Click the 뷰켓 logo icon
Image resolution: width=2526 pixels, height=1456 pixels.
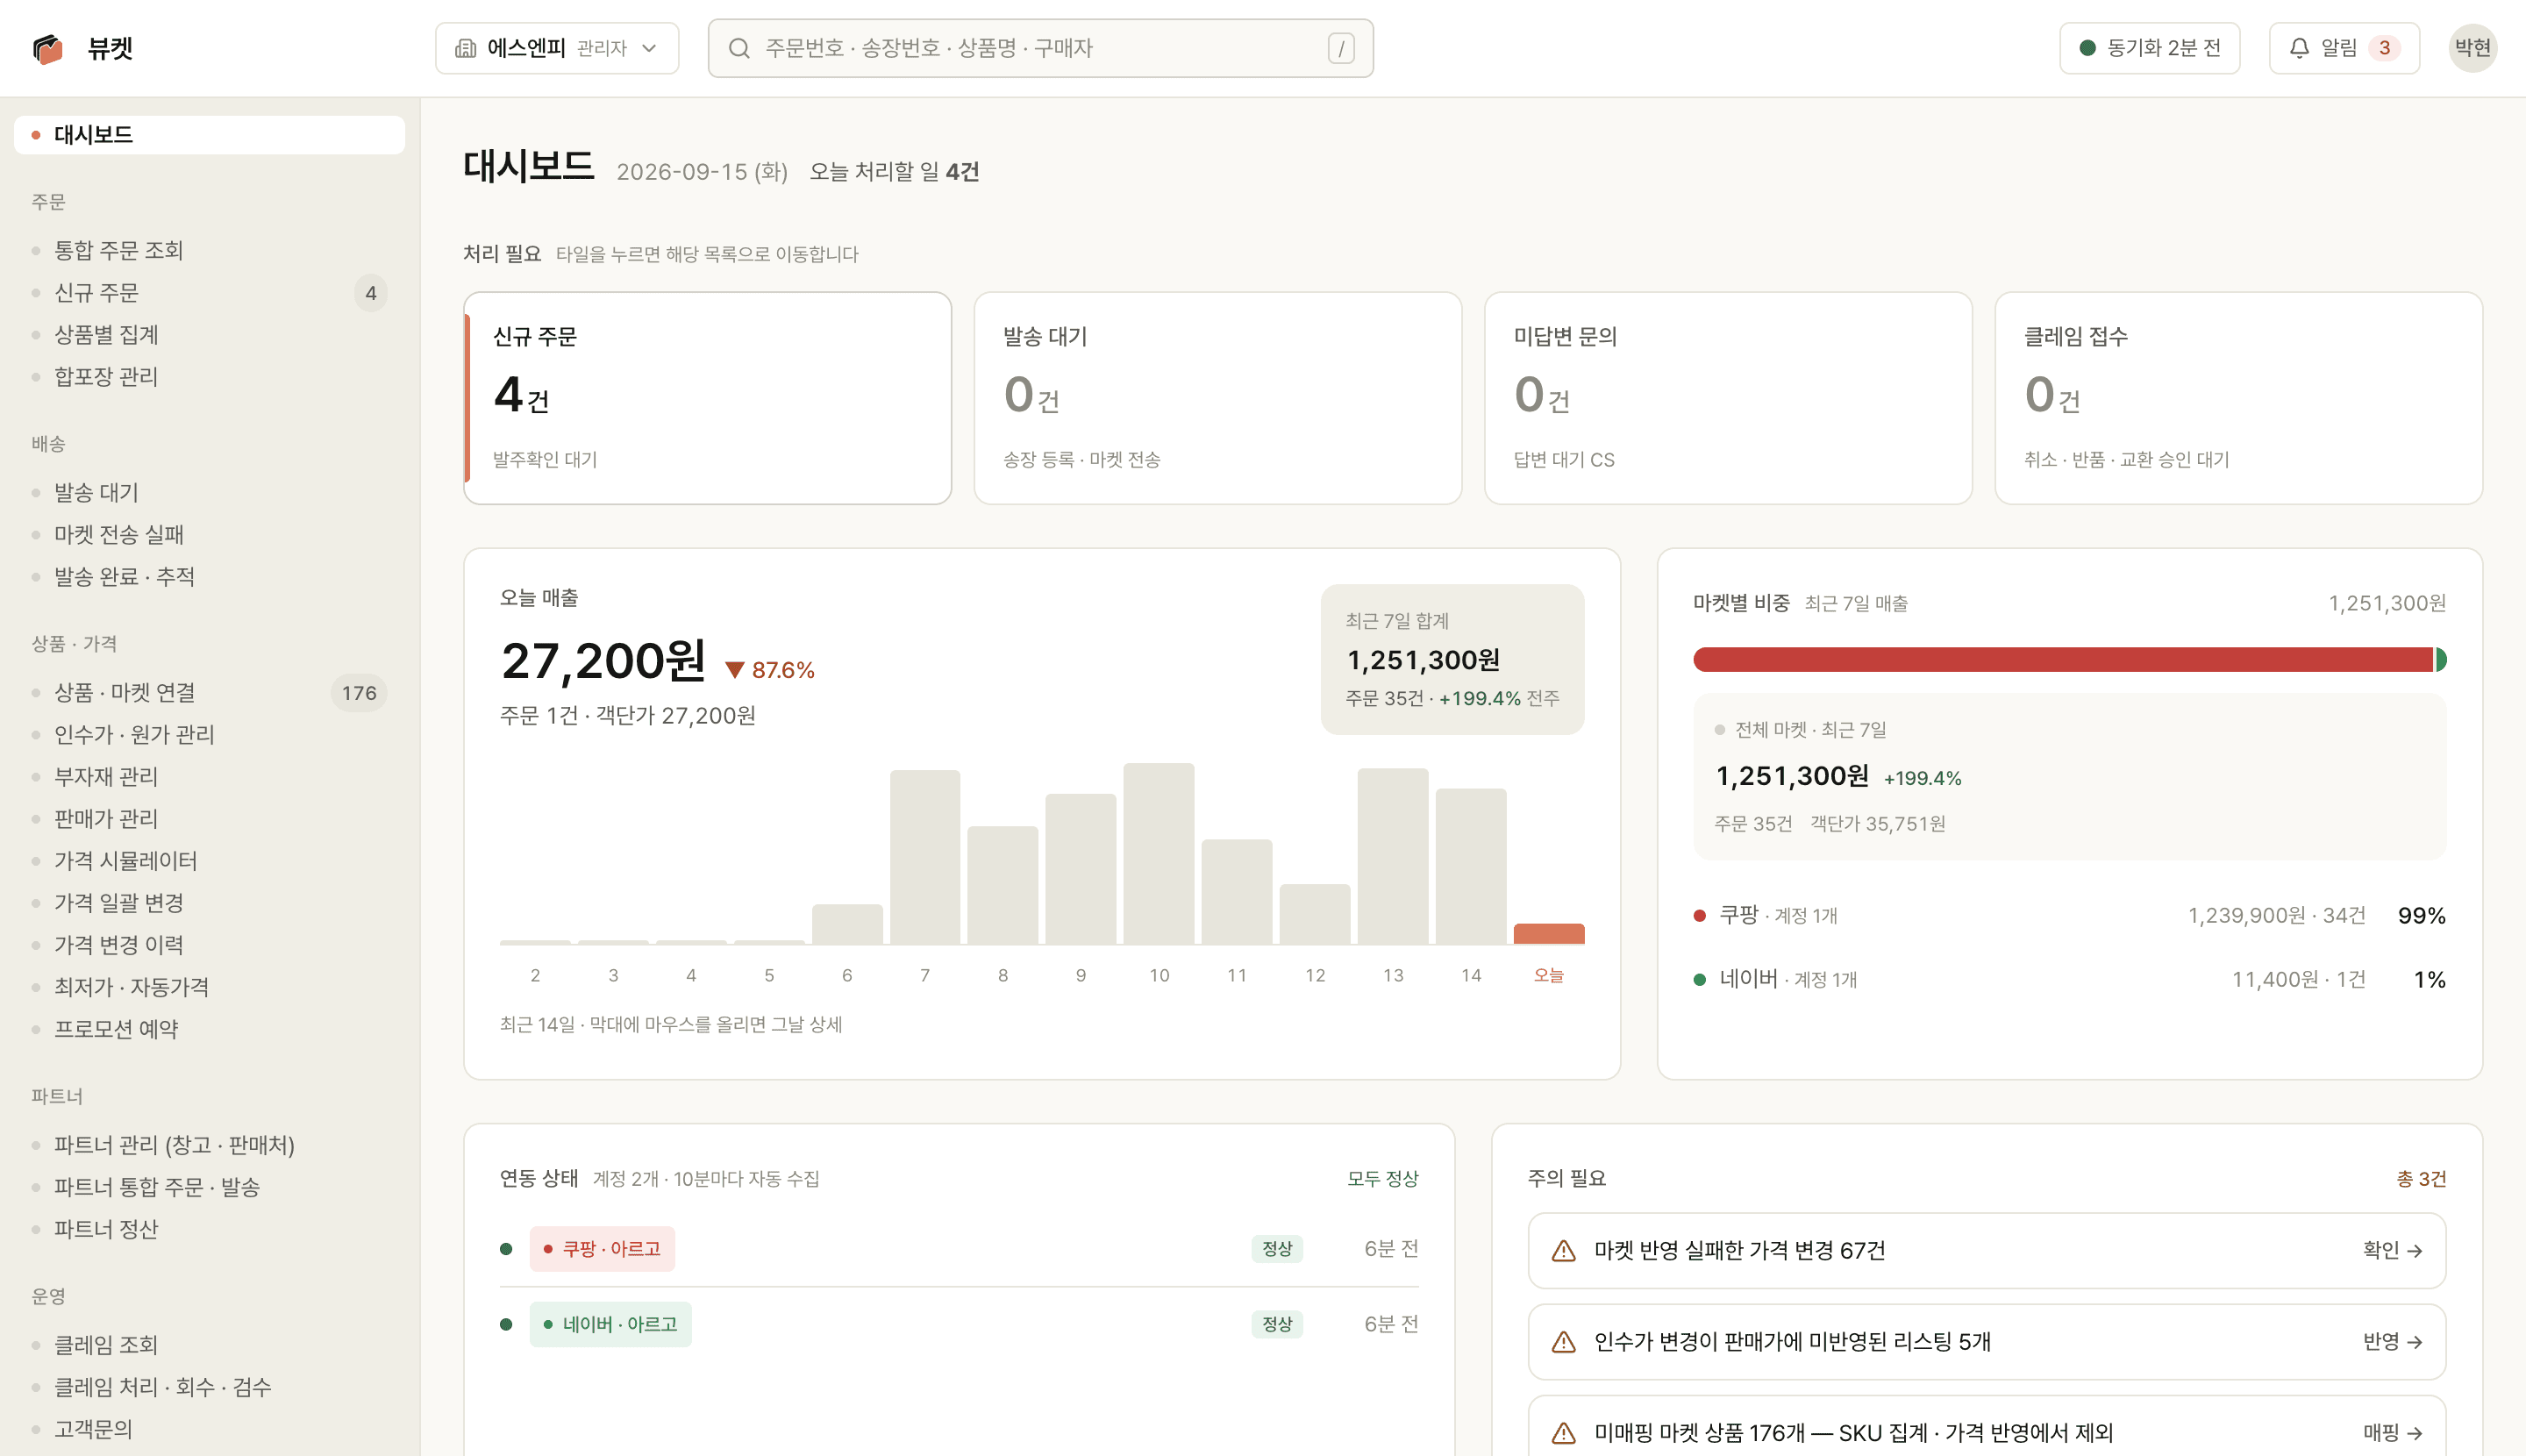[x=47, y=48]
